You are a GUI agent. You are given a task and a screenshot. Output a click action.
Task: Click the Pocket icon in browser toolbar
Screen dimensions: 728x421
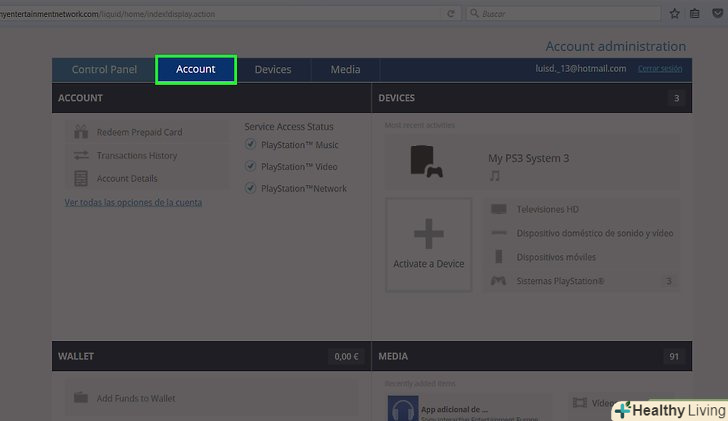(718, 13)
